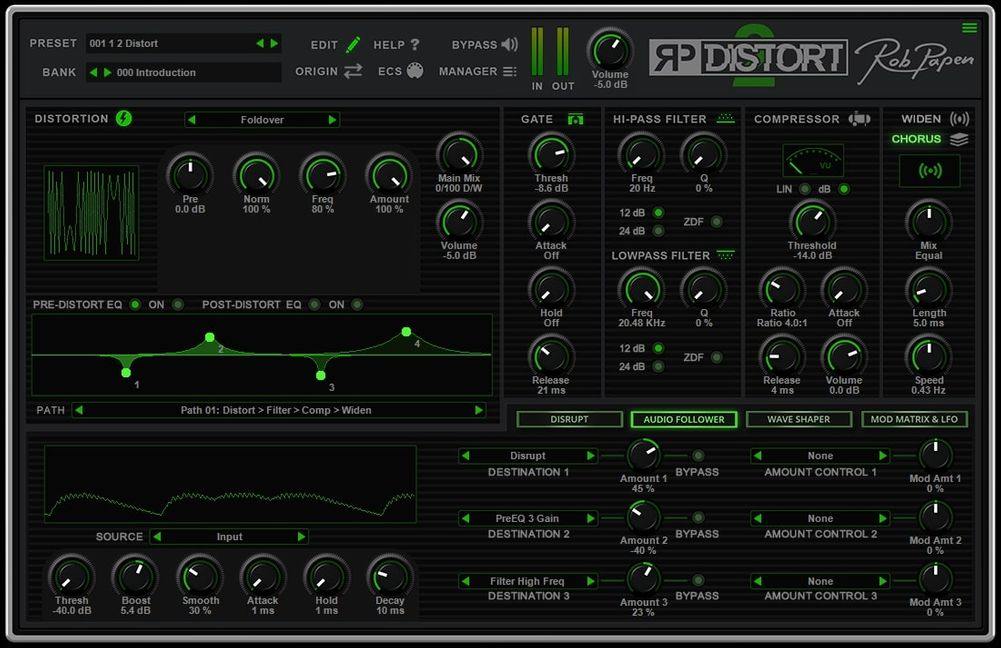1001x648 pixels.
Task: Enable 24 dB slope on the Hi-Pass Filter
Action: tap(659, 229)
